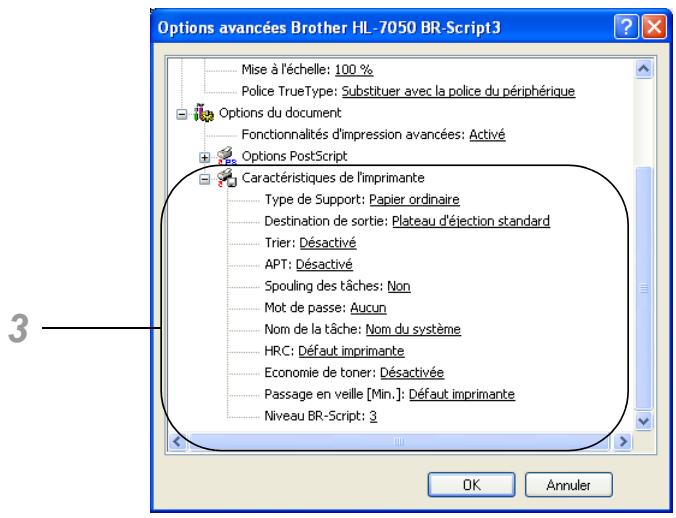Collapse the Options du document node
The image size is (676, 518).
pyautogui.click(x=182, y=114)
